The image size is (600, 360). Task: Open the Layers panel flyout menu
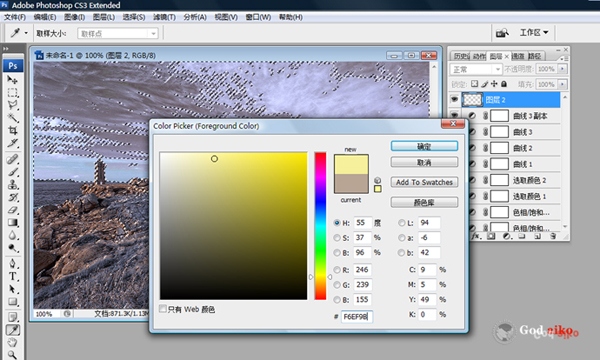tap(564, 59)
